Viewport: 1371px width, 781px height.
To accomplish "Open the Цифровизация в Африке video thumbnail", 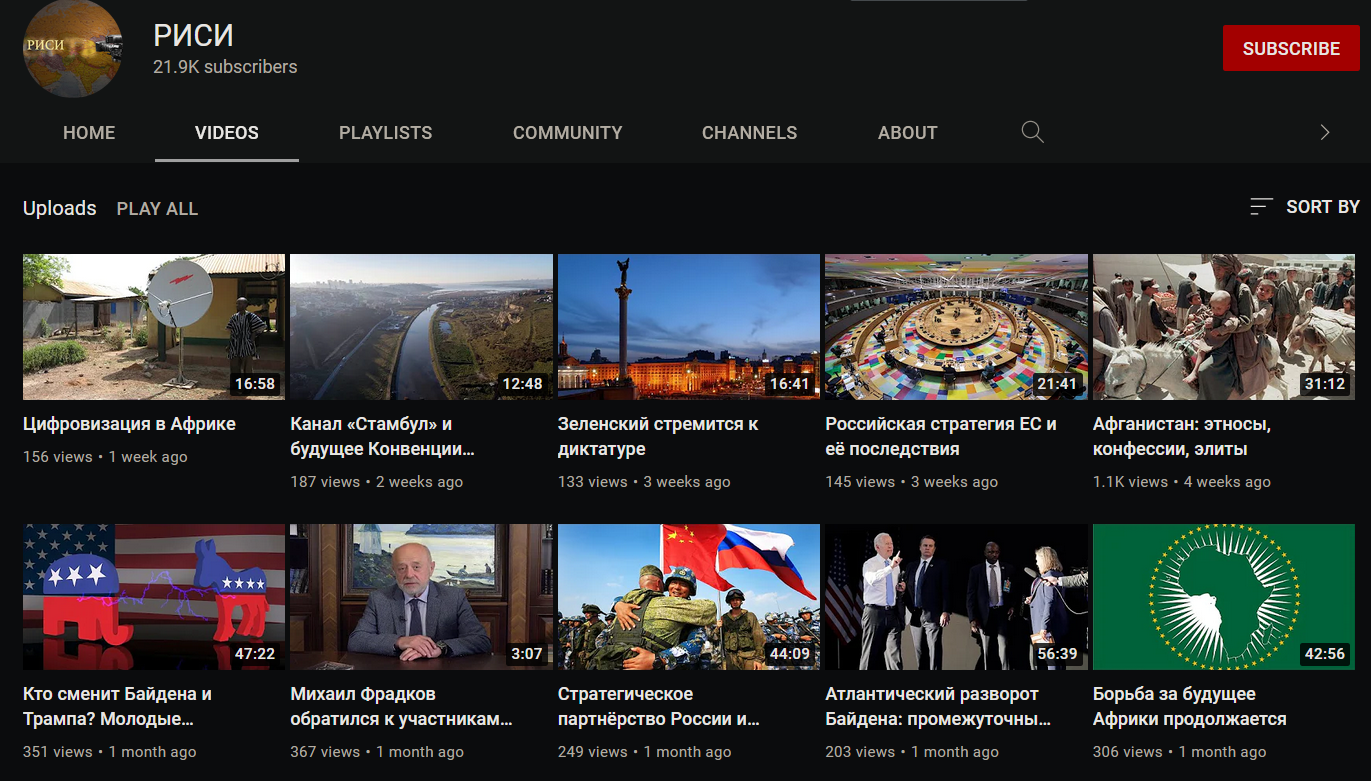I will [x=154, y=327].
